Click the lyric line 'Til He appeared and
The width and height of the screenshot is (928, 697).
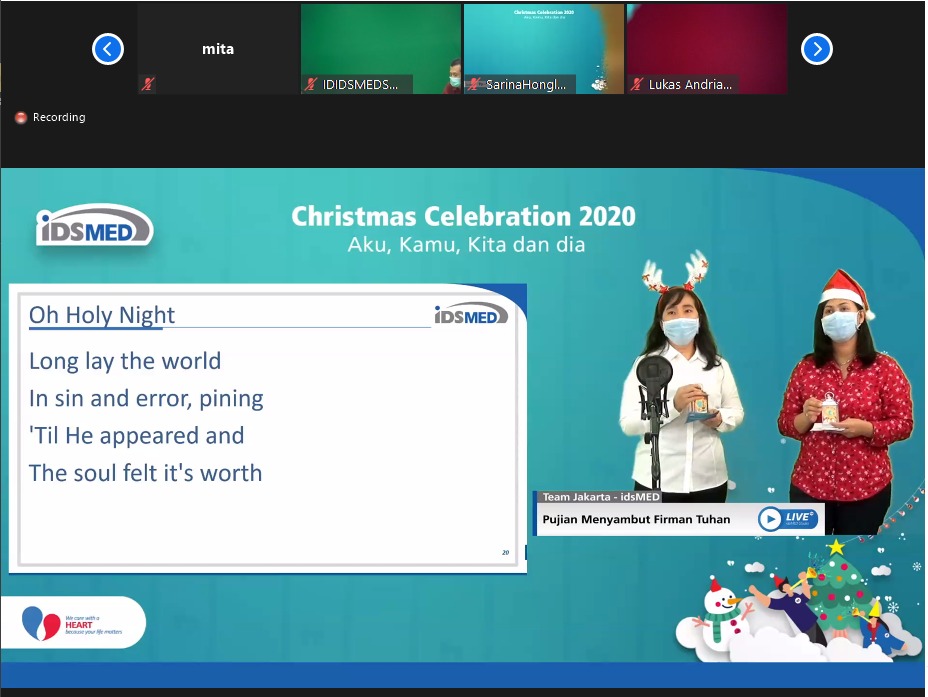[137, 436]
